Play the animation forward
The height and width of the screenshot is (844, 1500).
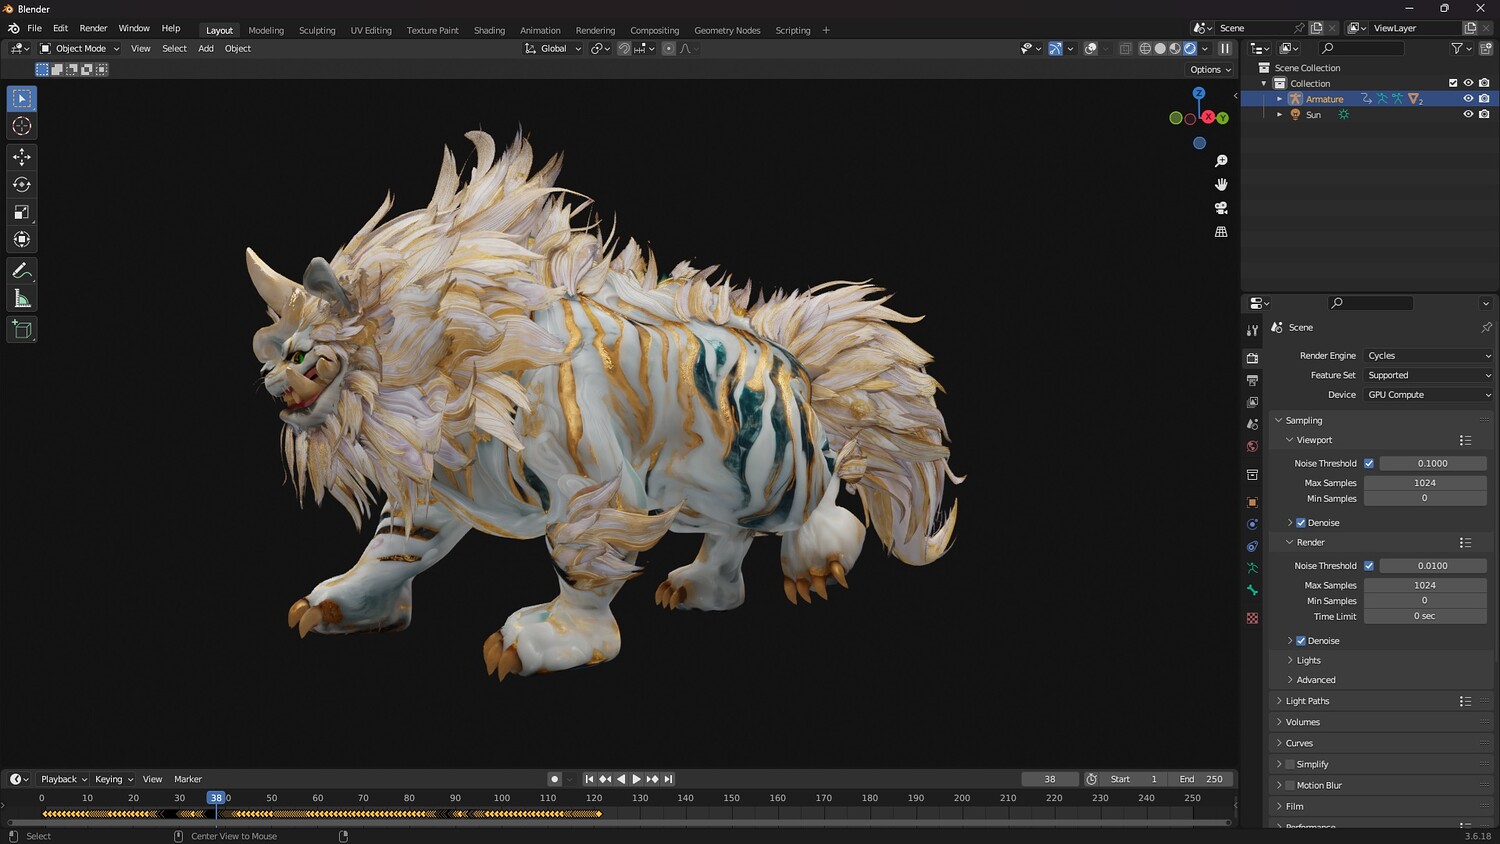pyautogui.click(x=636, y=779)
